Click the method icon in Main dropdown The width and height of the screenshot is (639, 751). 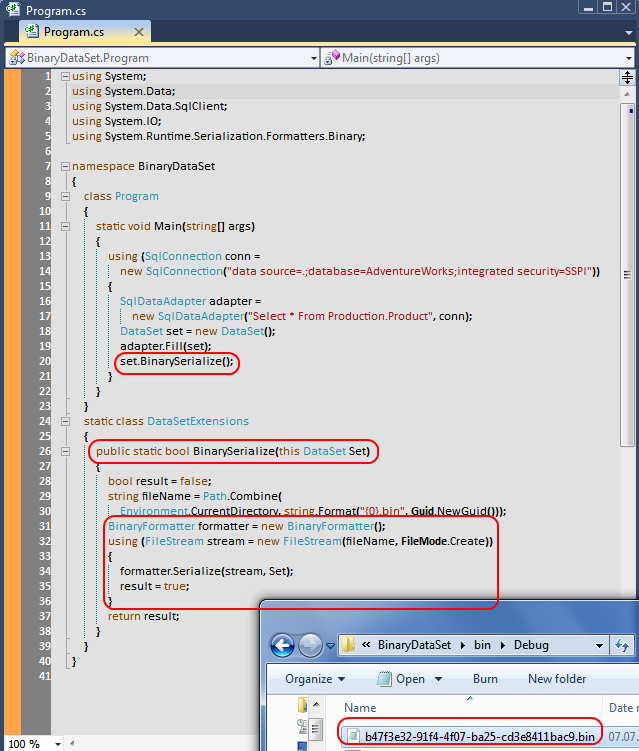332,58
